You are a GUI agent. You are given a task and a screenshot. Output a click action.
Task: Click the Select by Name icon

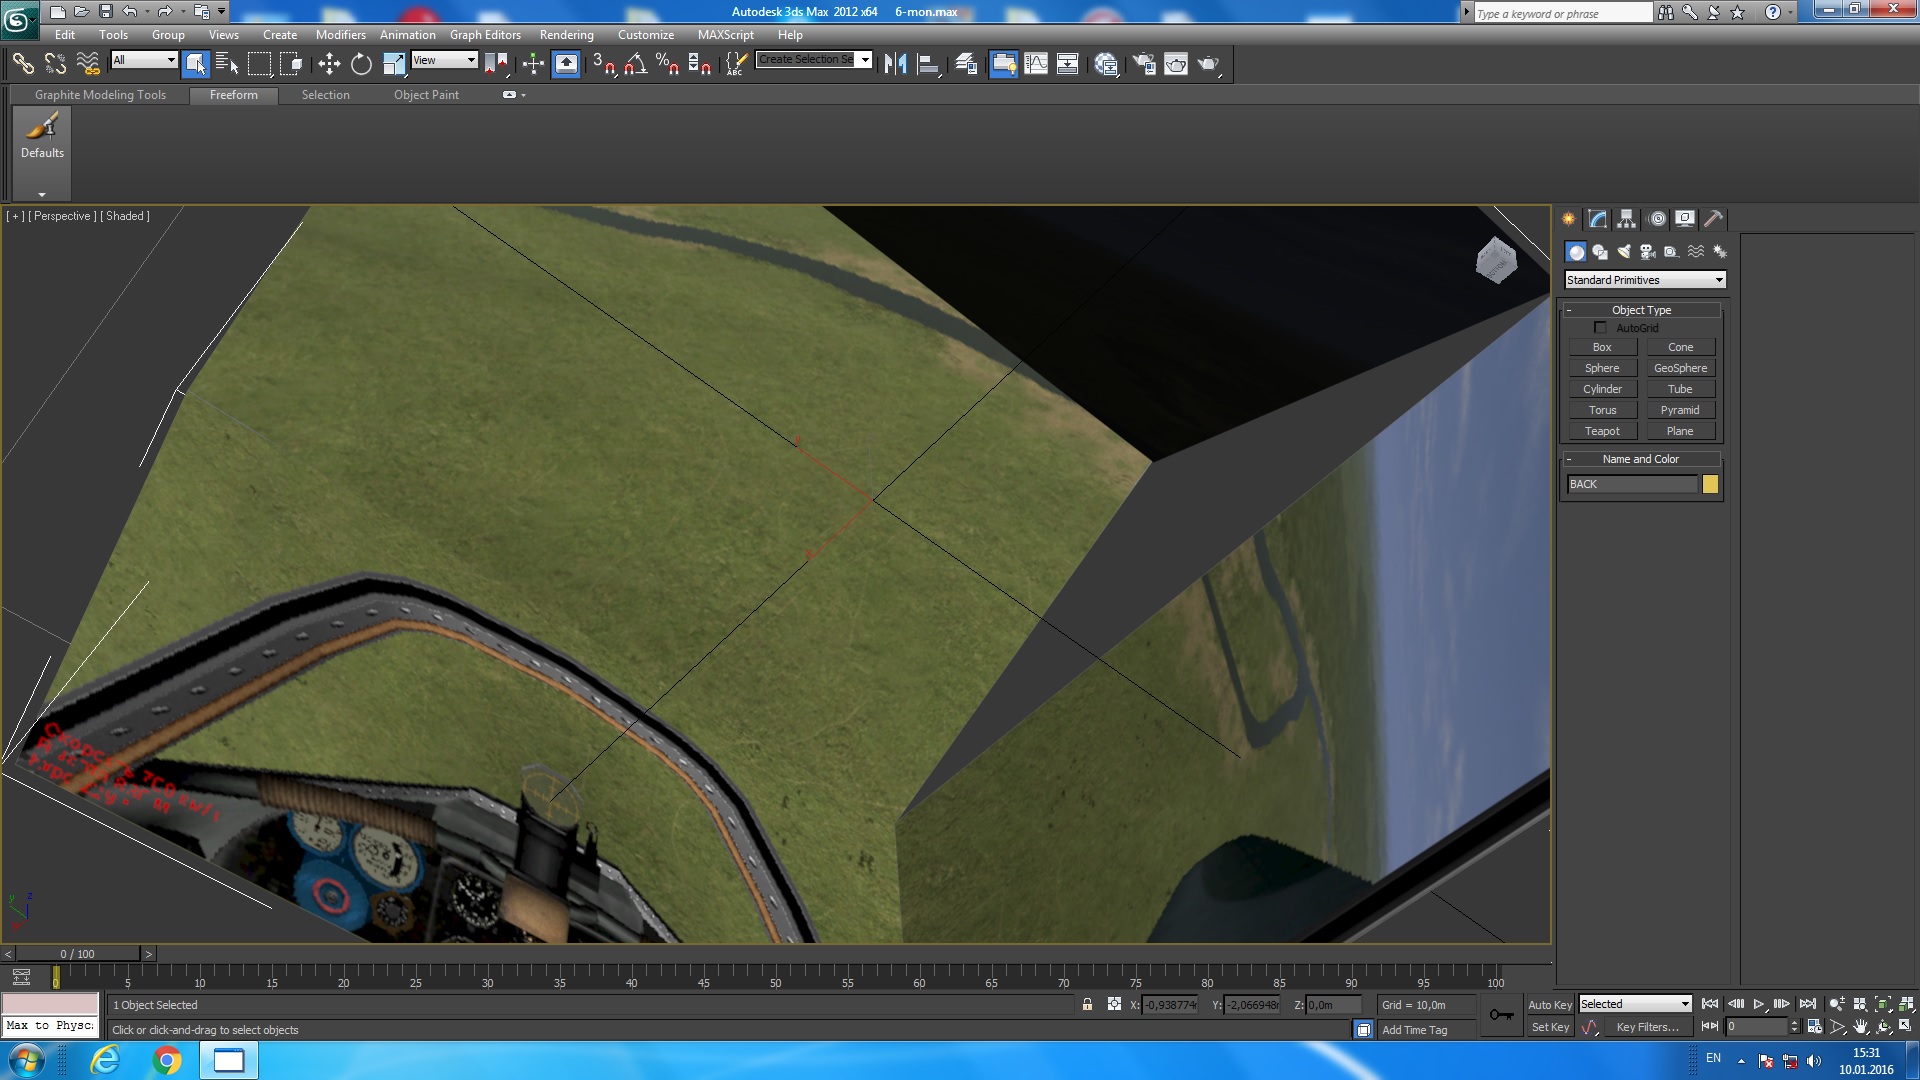[227, 64]
